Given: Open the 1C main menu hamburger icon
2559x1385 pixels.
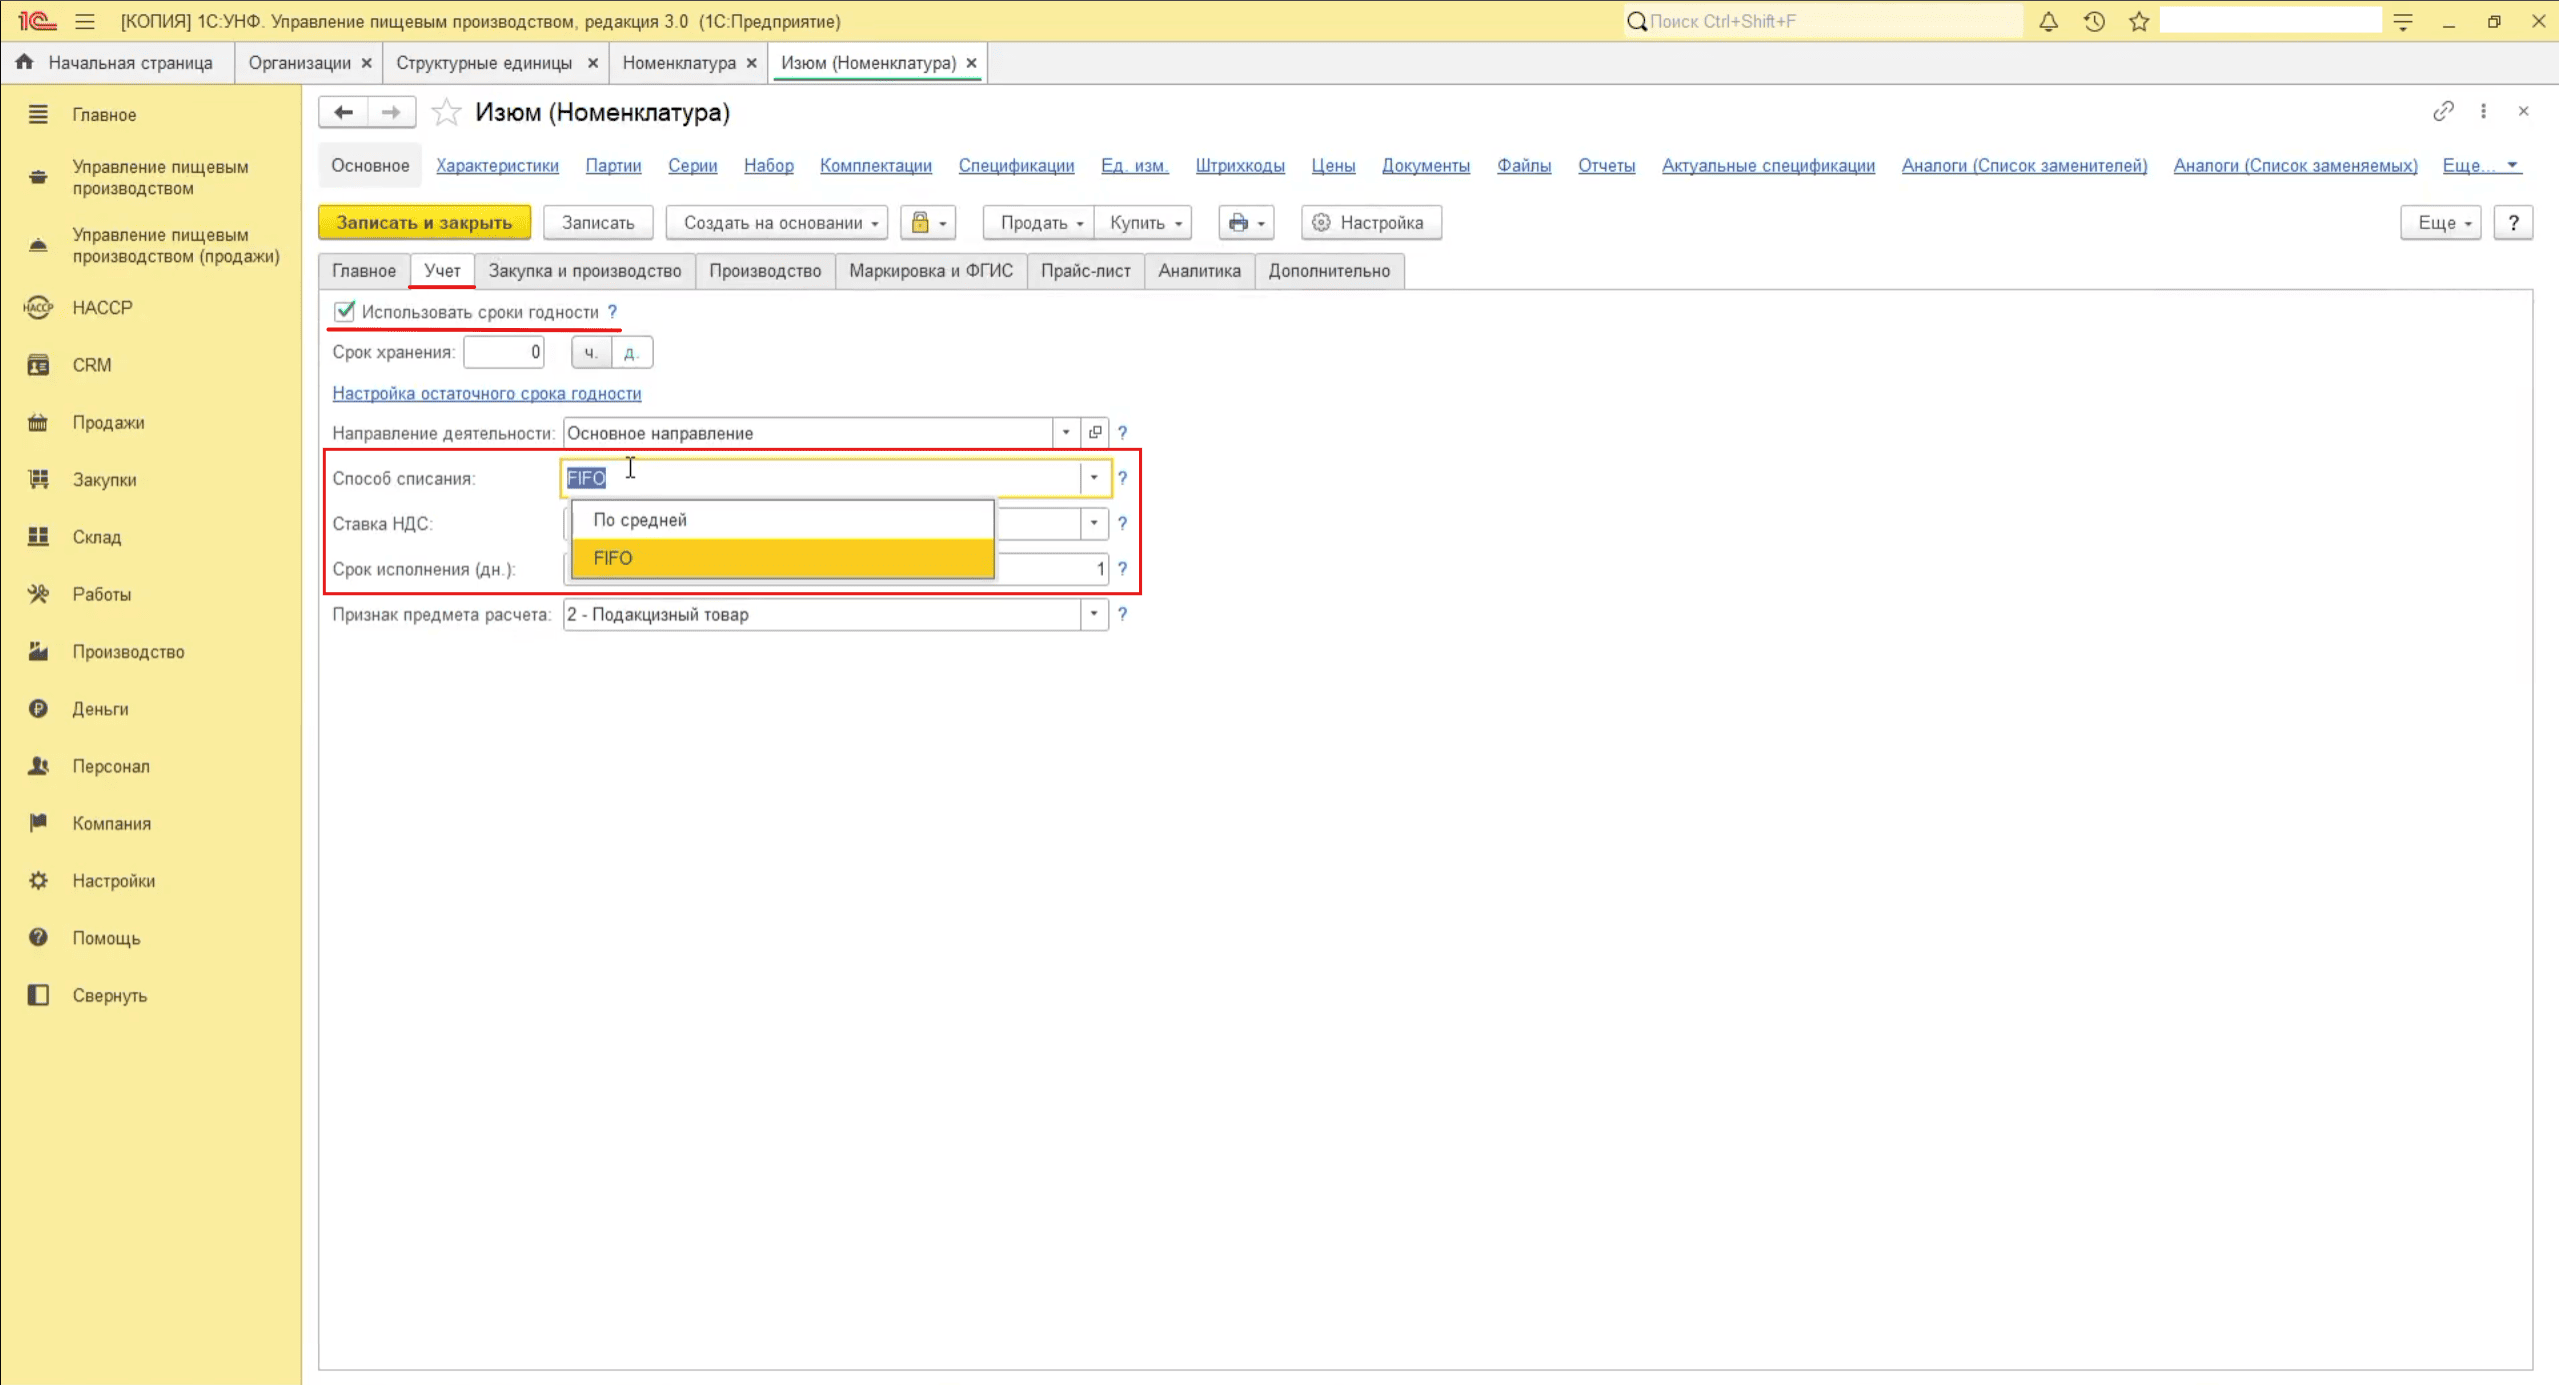Looking at the screenshot, I should (x=85, y=21).
